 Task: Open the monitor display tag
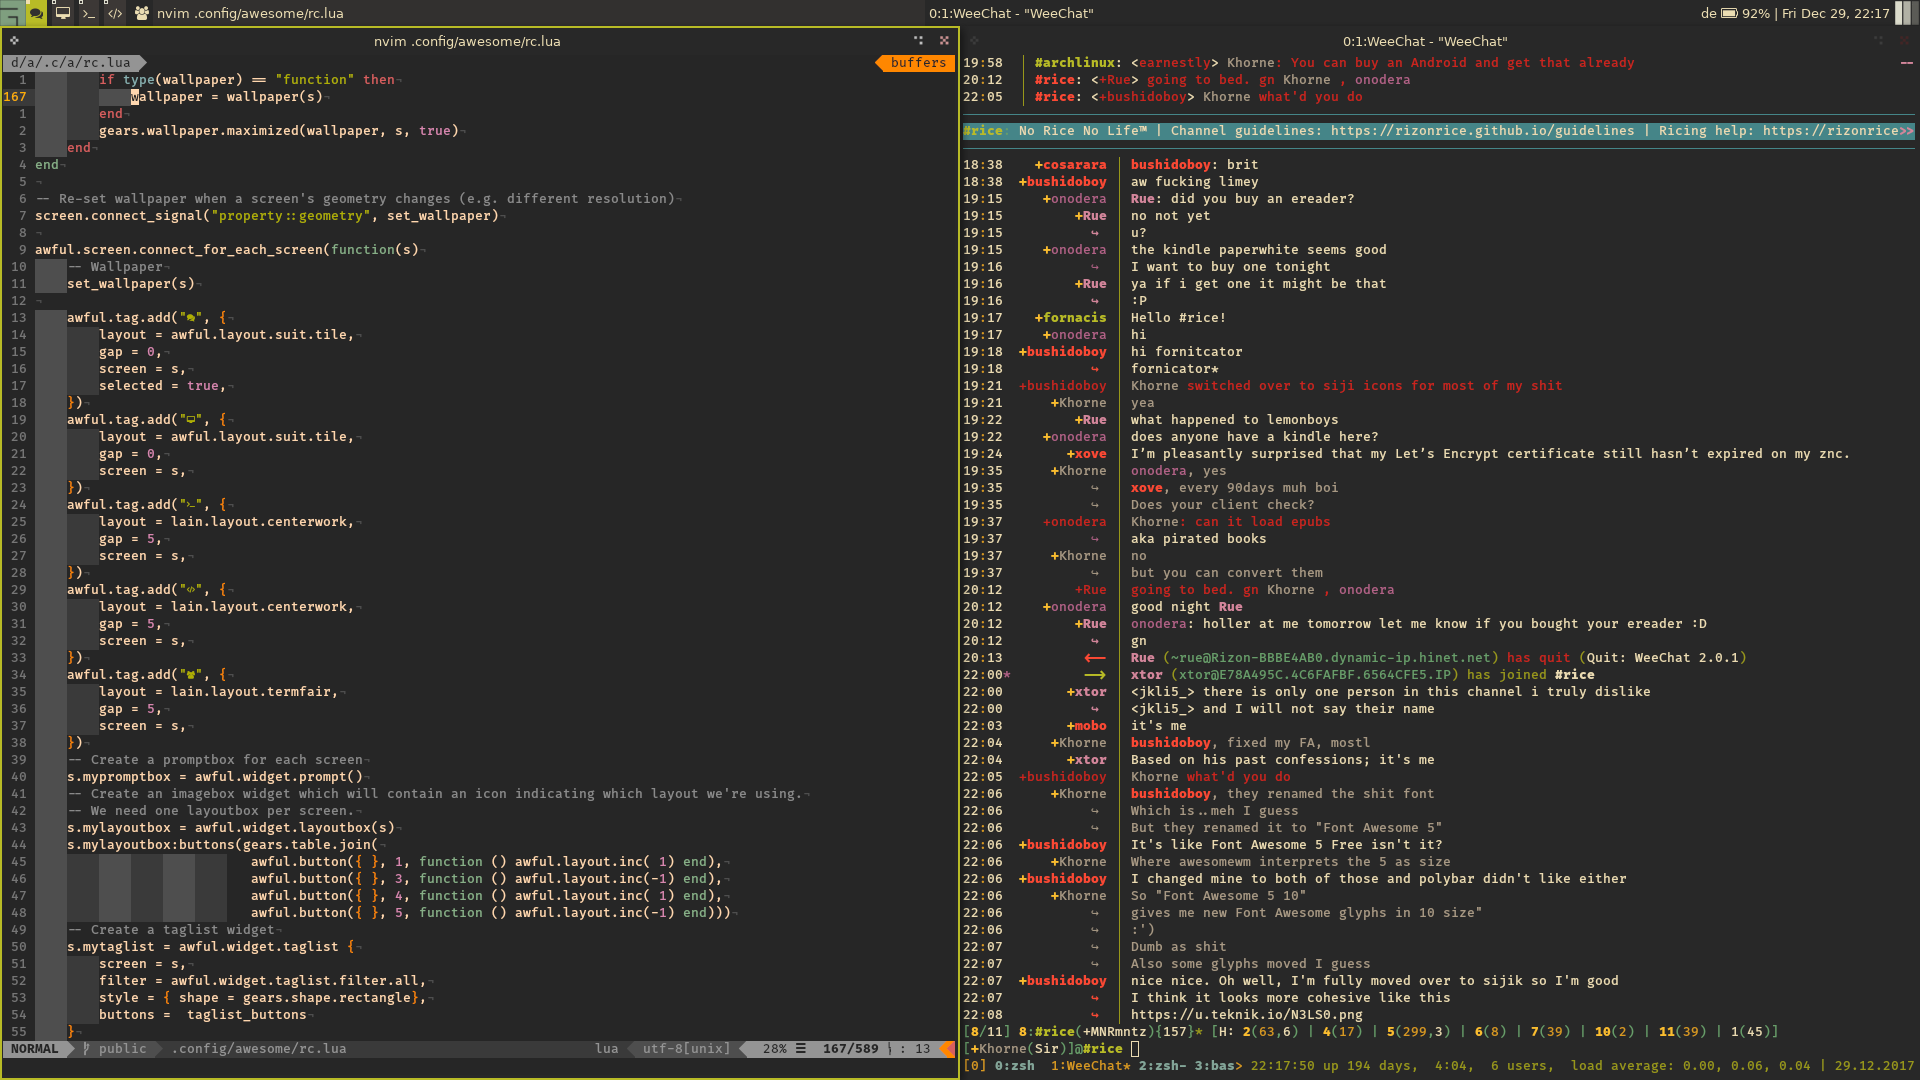click(x=62, y=13)
